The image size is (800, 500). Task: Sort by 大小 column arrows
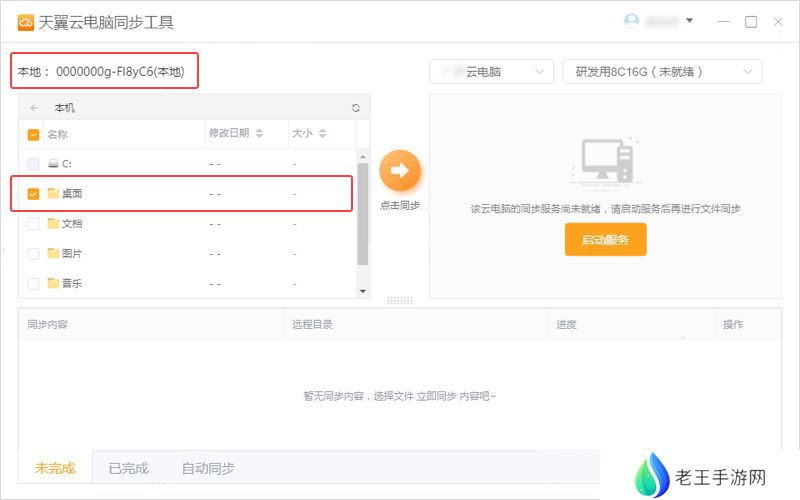point(322,133)
